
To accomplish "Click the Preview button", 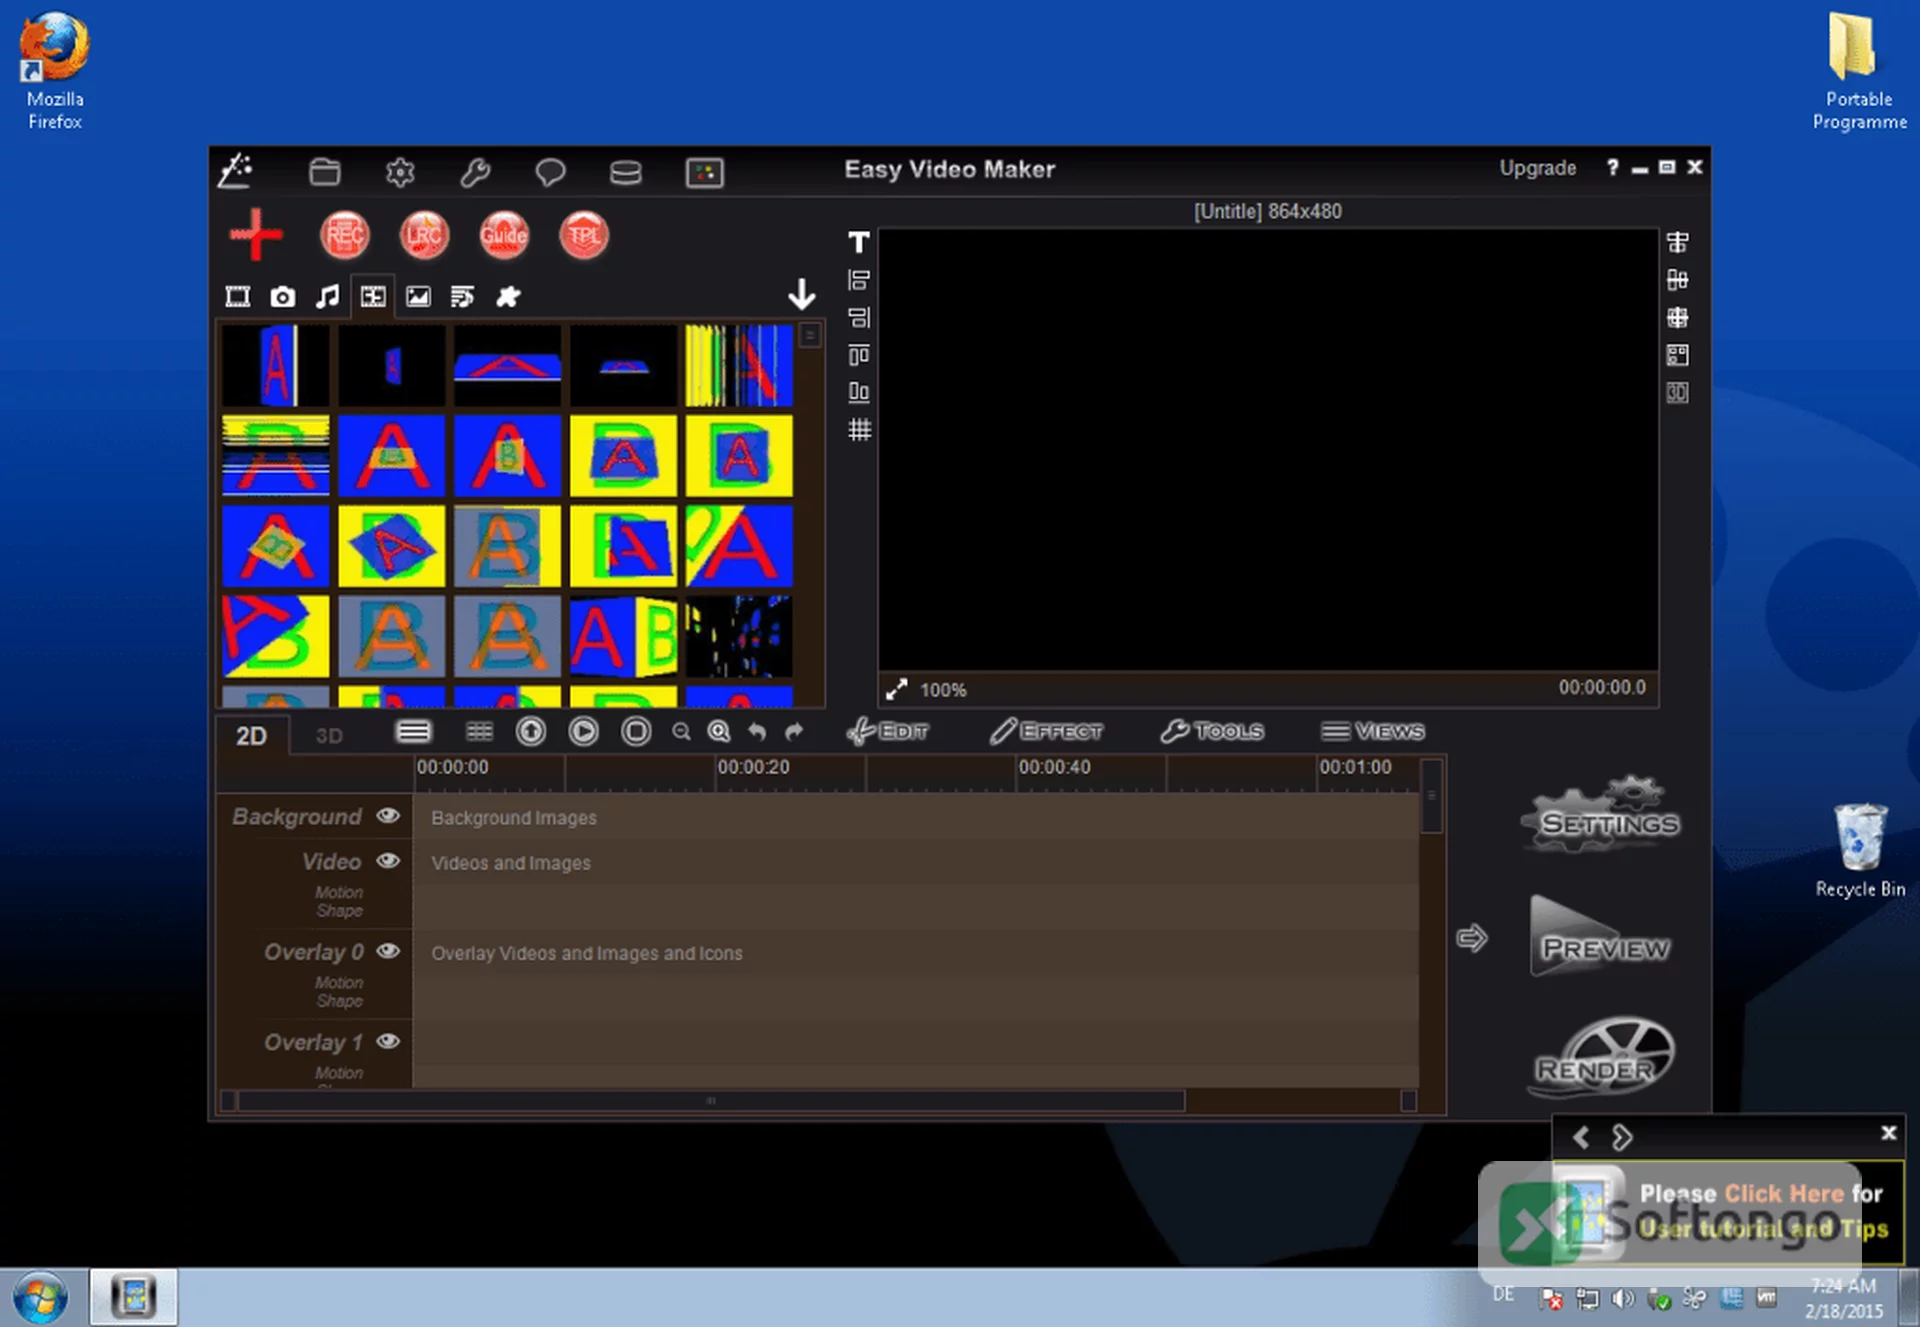I will pos(1601,938).
